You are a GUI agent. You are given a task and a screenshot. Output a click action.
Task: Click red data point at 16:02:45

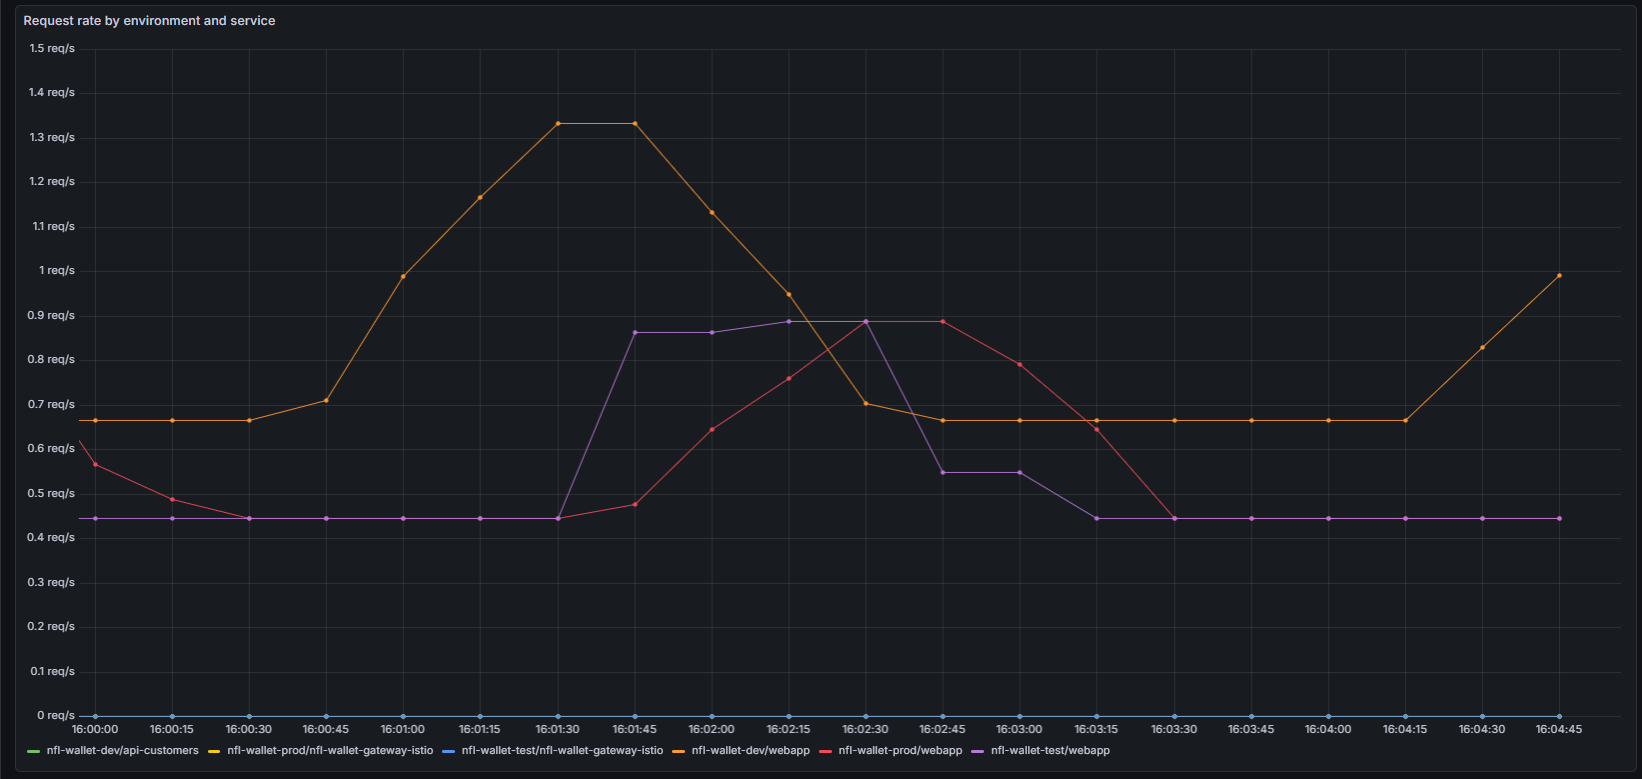pyautogui.click(x=943, y=322)
